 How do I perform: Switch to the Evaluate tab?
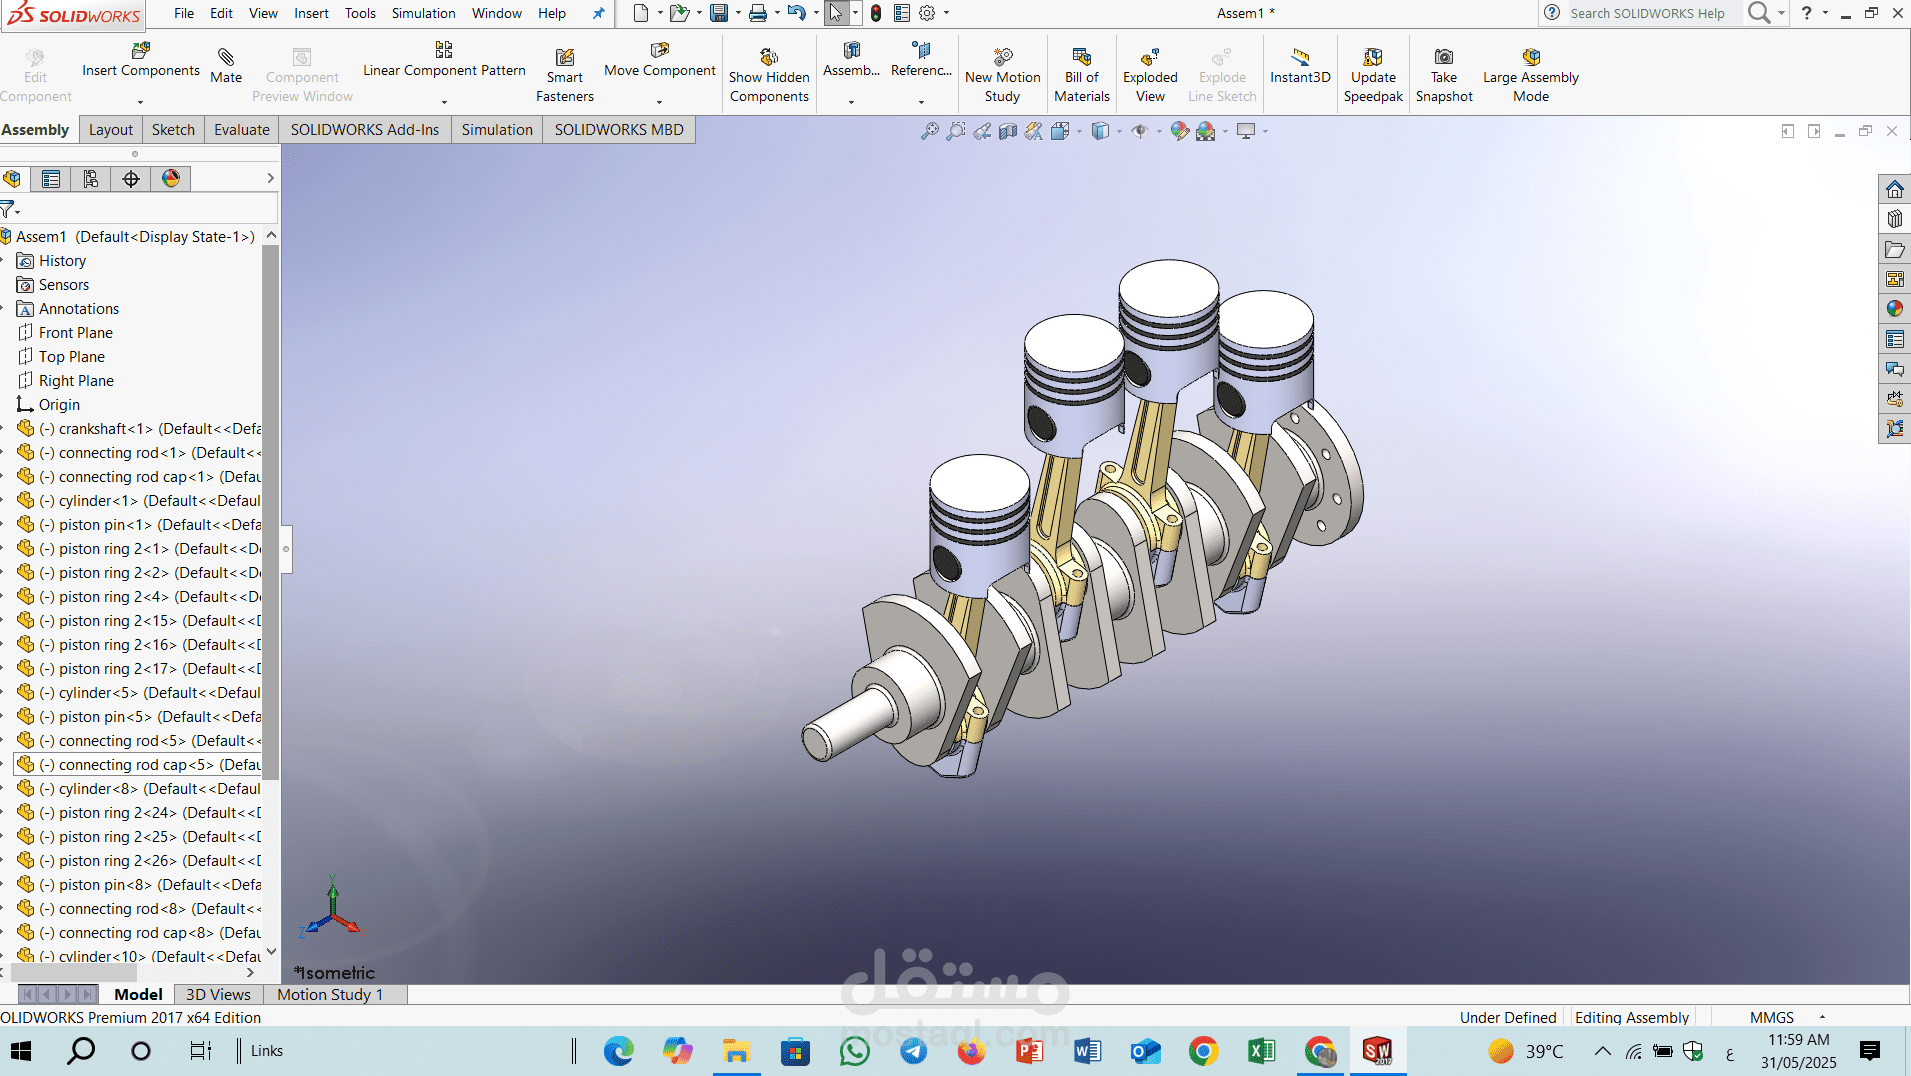click(242, 130)
